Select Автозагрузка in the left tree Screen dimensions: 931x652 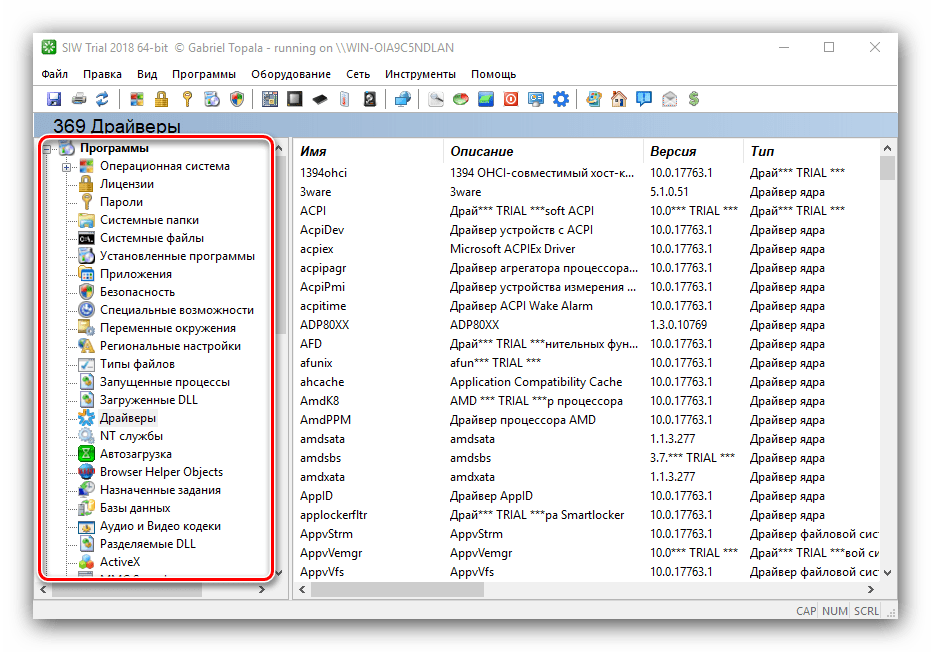tap(135, 454)
